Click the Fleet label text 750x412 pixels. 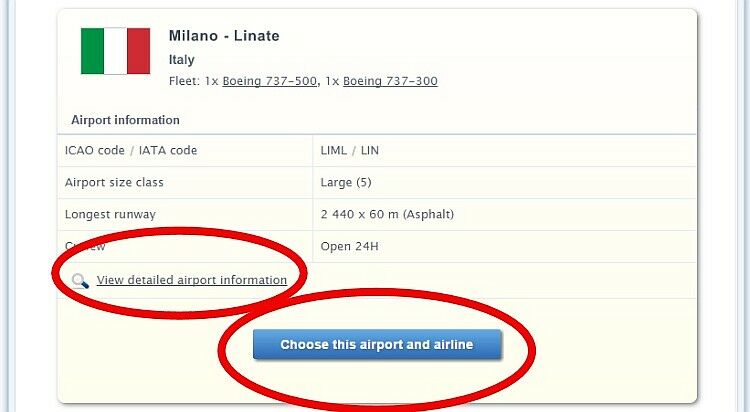click(183, 82)
